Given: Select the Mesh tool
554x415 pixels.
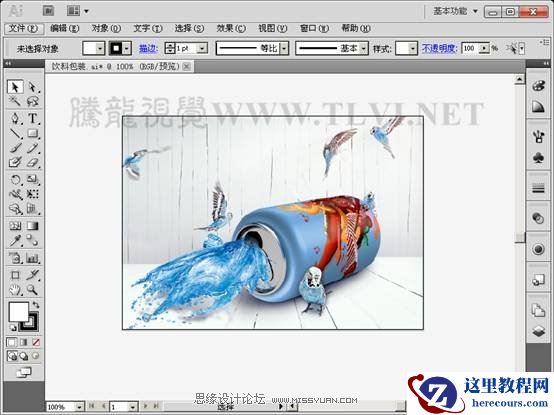Looking at the screenshot, I should click(x=15, y=226).
